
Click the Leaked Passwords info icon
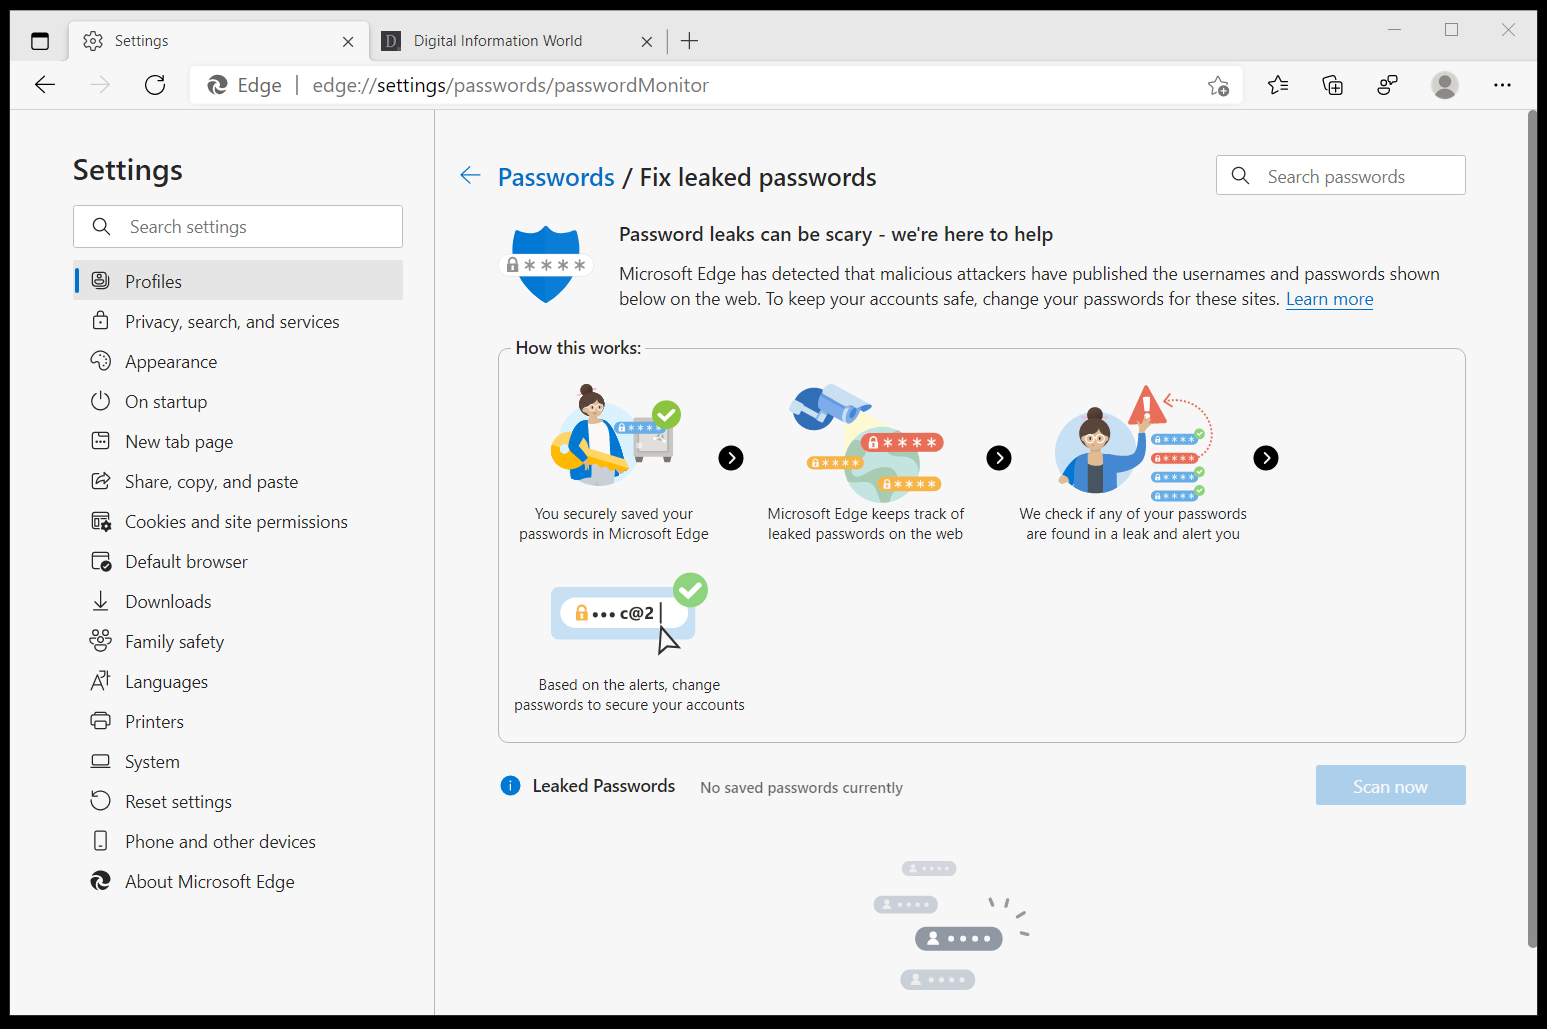pos(511,785)
